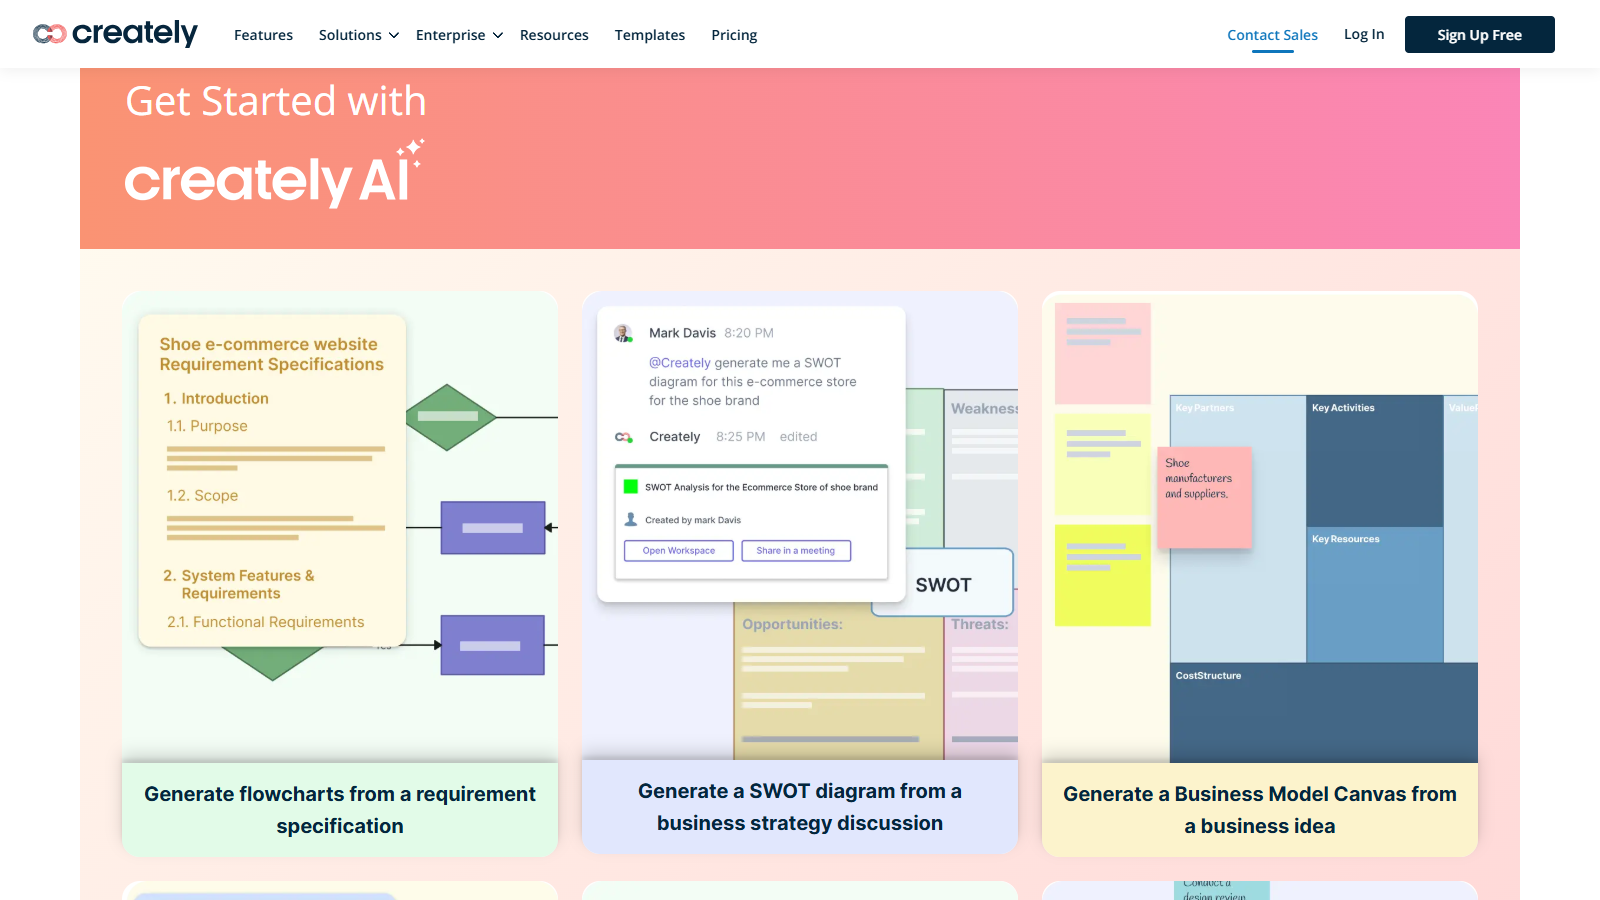Click Generate flowcharts from a requirement specification

[x=340, y=810]
